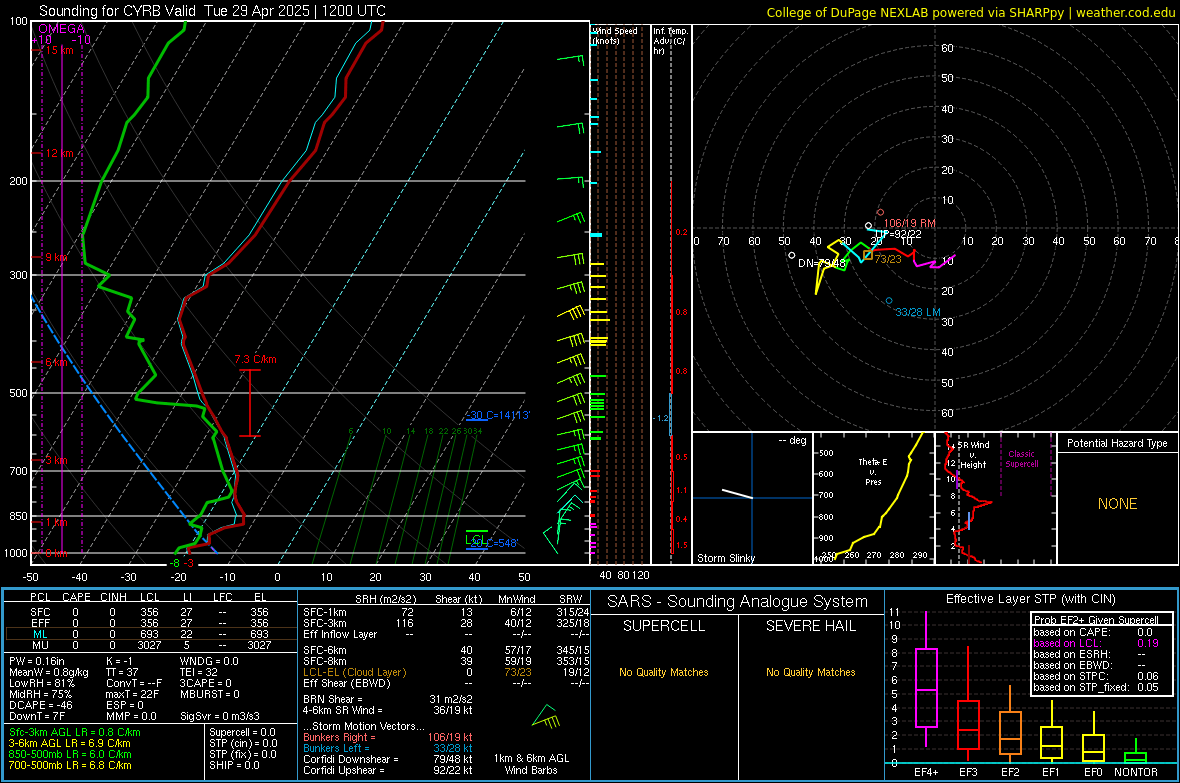Click the TT = 37 value

point(122,672)
